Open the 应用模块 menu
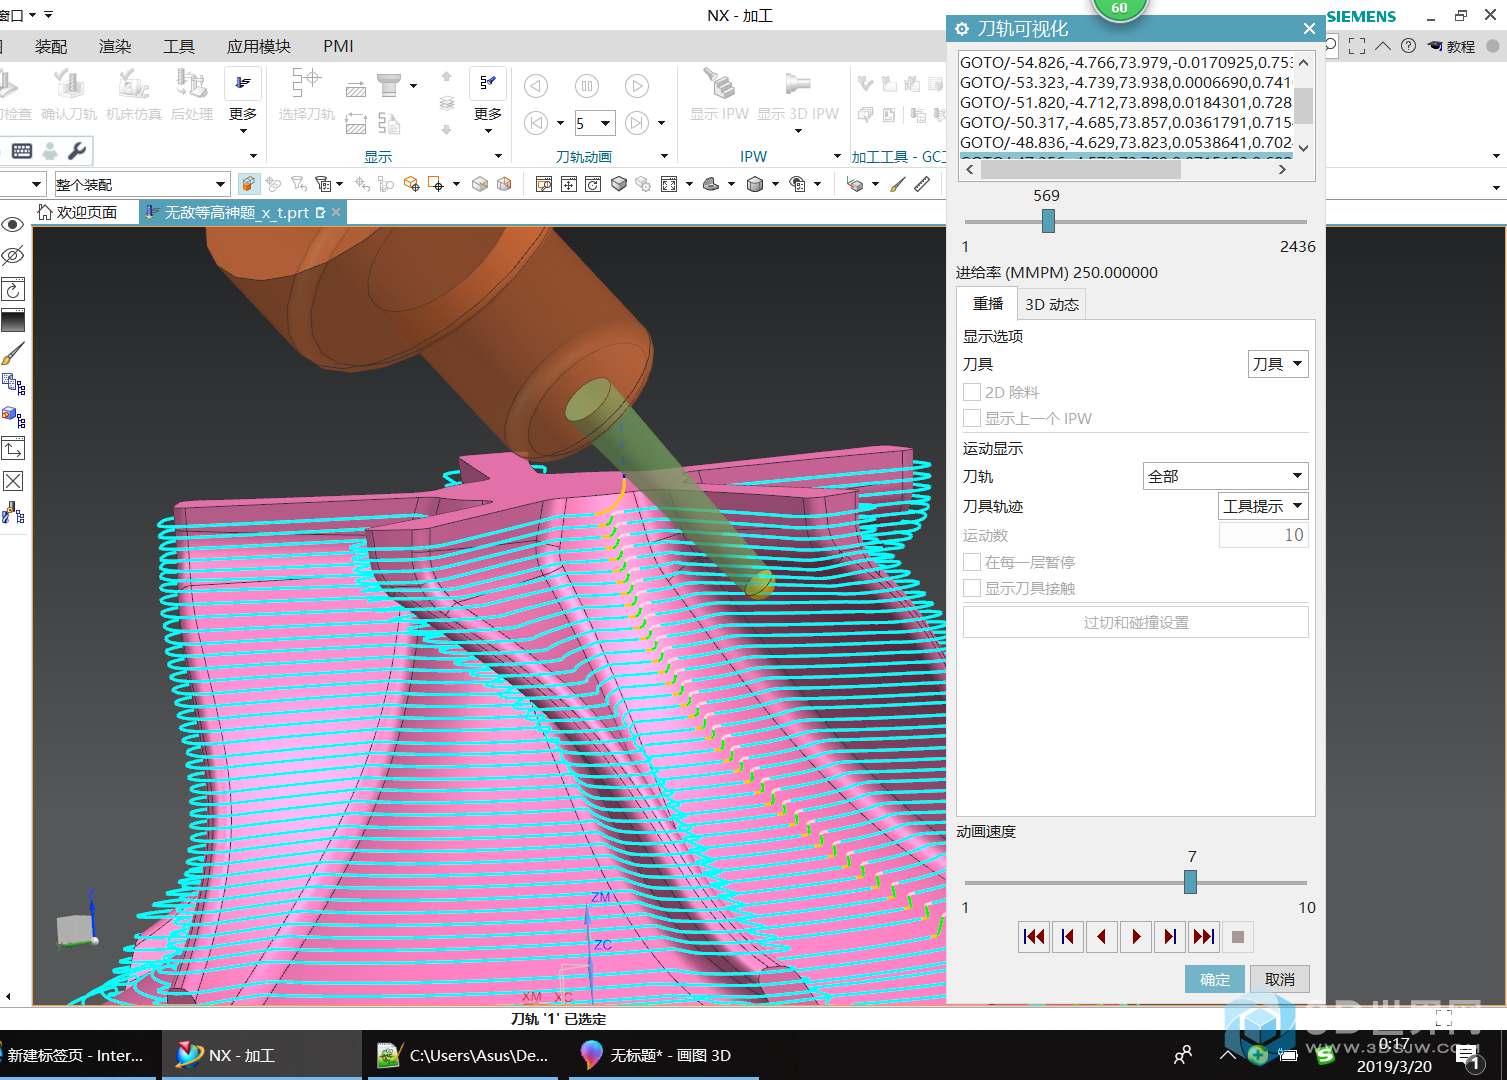 click(259, 46)
